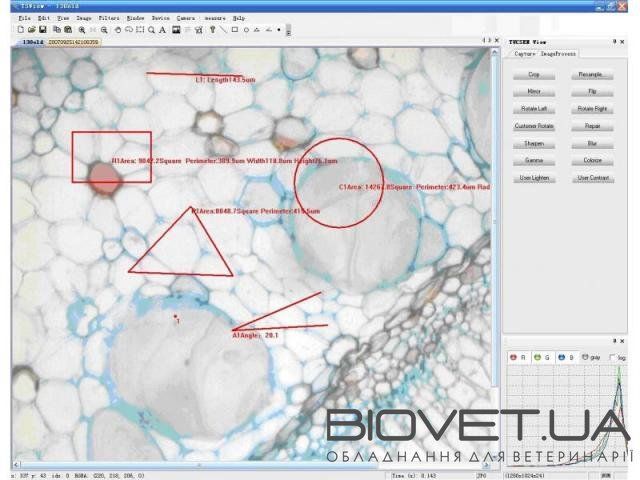The image size is (640, 480).
Task: Click the New file icon
Action: (x=20, y=29)
